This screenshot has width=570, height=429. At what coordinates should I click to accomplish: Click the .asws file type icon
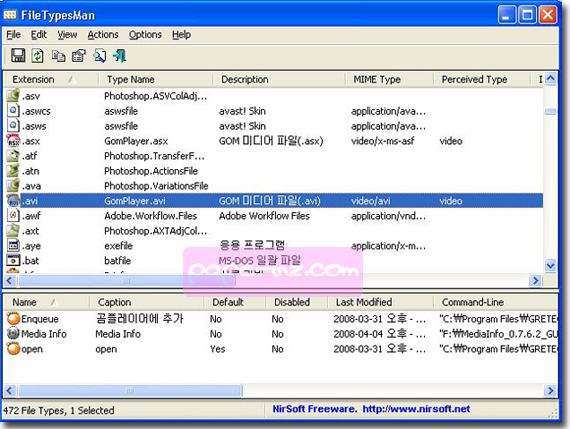(13, 126)
